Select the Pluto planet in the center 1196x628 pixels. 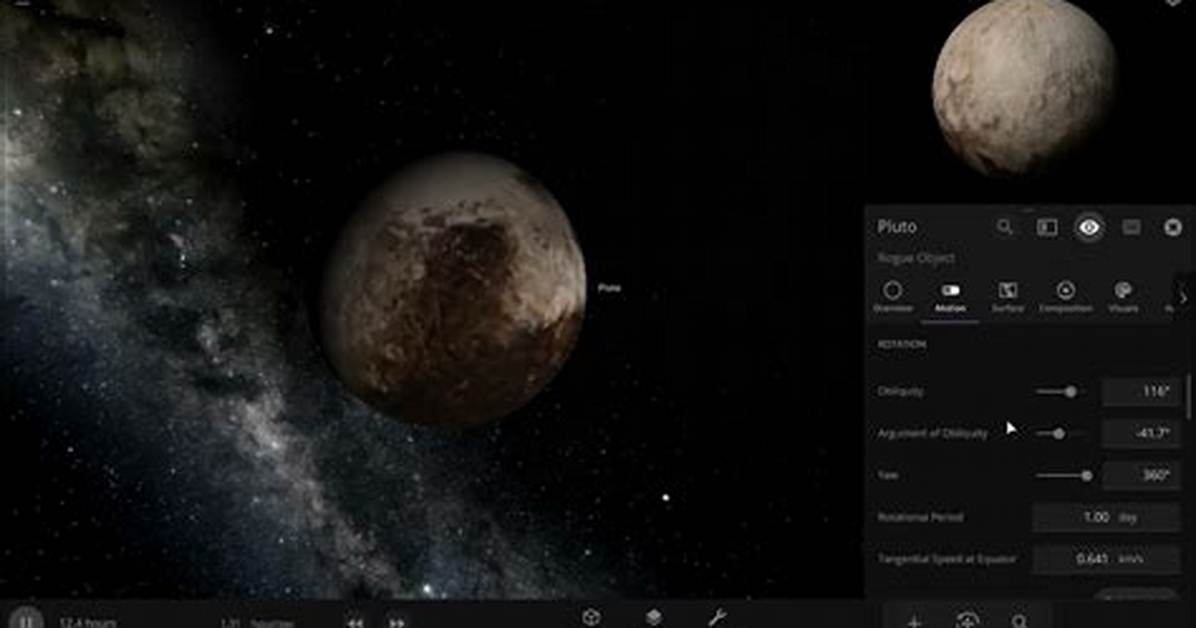point(453,288)
